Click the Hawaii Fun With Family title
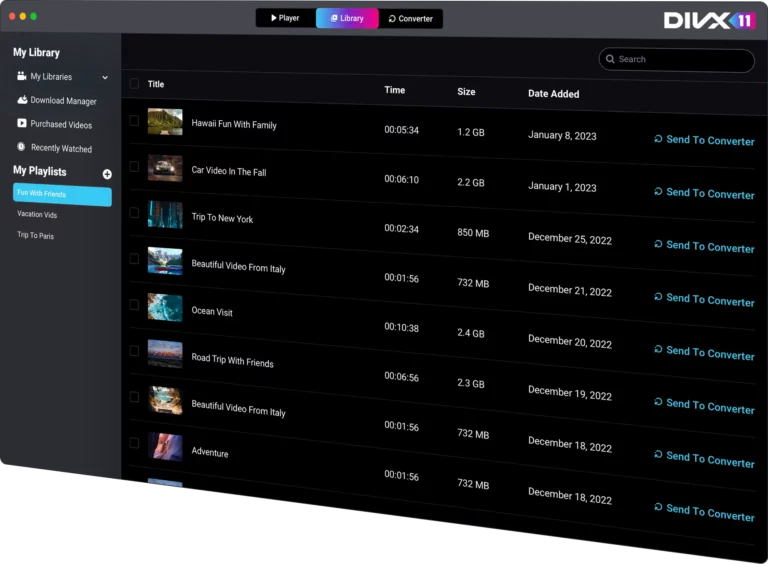Image resolution: width=768 pixels, height=564 pixels. [x=234, y=124]
